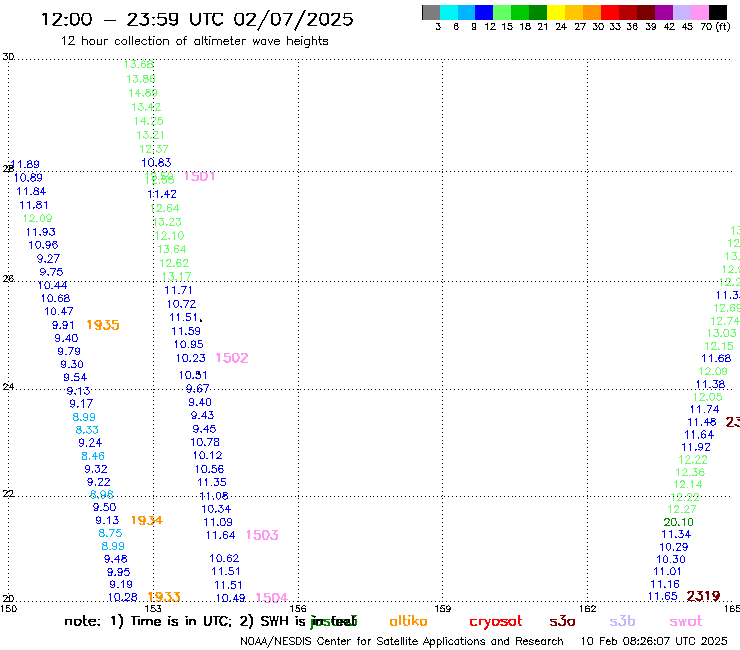Screen dimensions: 740x650
Task: Click the altika satellite legend label
Action: (x=408, y=621)
